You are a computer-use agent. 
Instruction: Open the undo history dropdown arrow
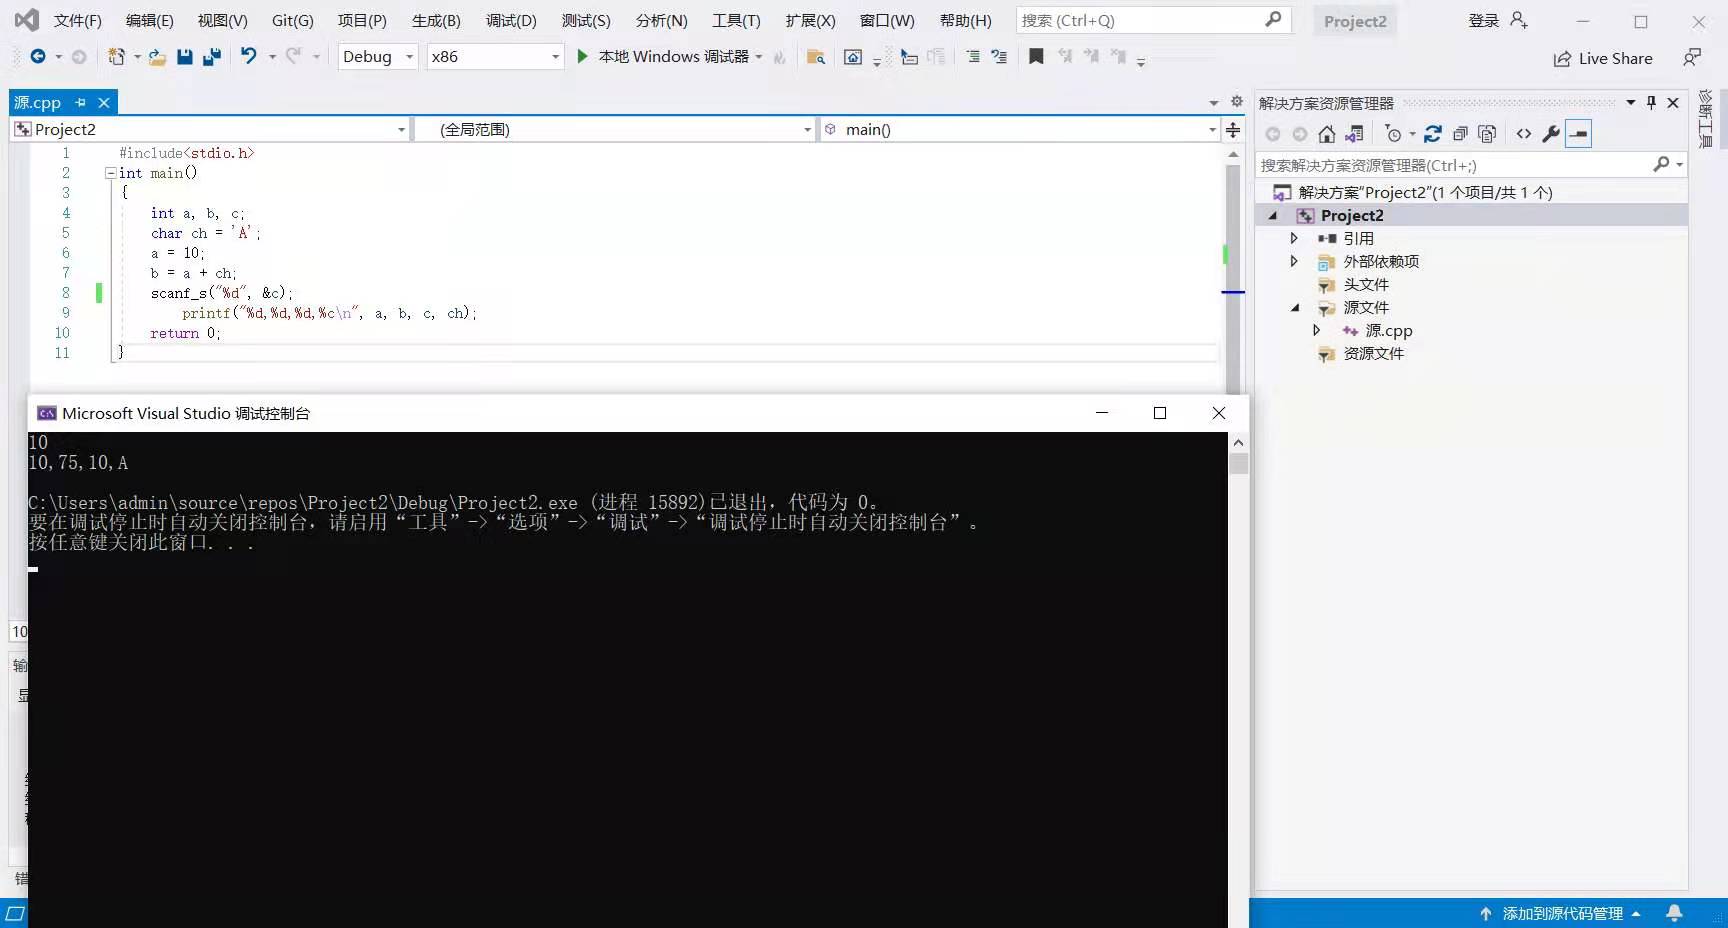[x=272, y=57]
